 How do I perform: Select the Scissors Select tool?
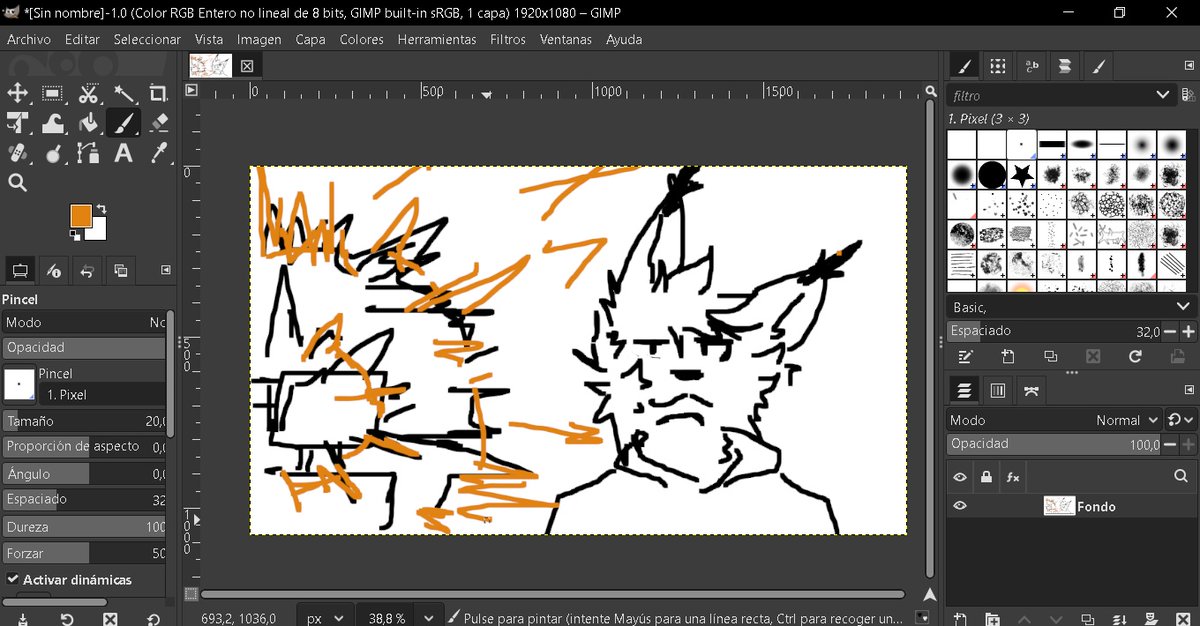click(x=88, y=93)
